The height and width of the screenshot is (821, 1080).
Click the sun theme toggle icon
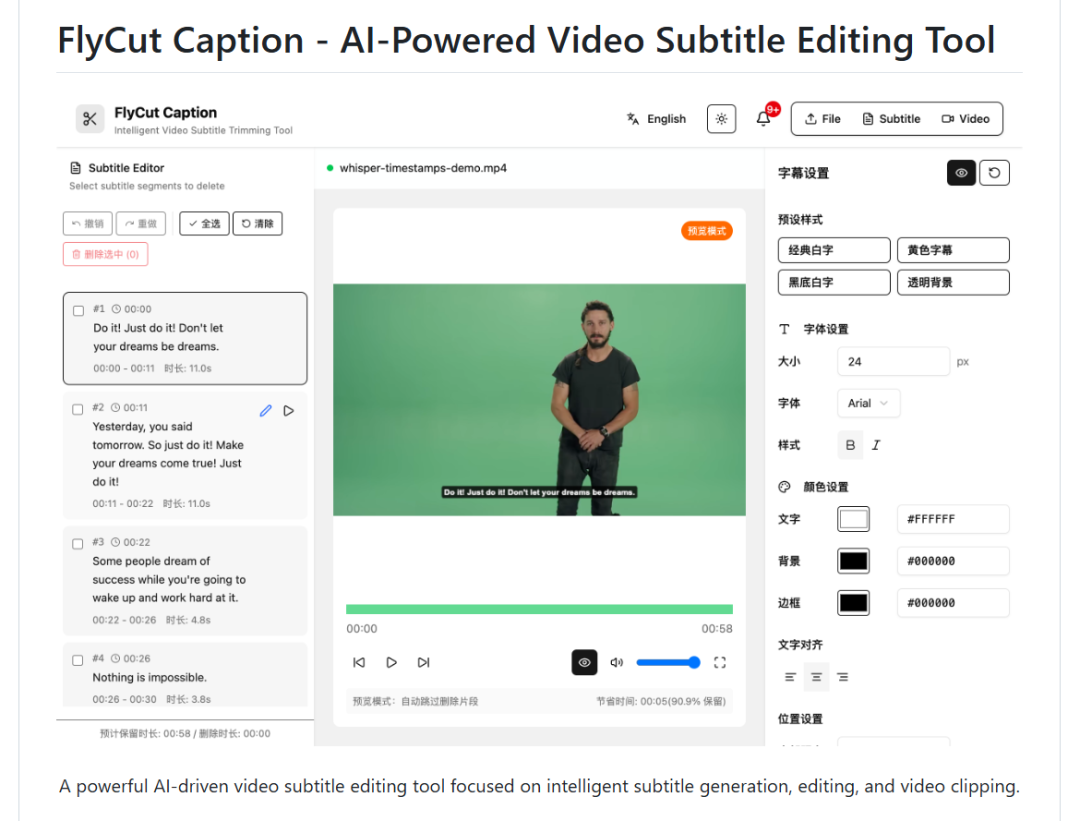[721, 119]
